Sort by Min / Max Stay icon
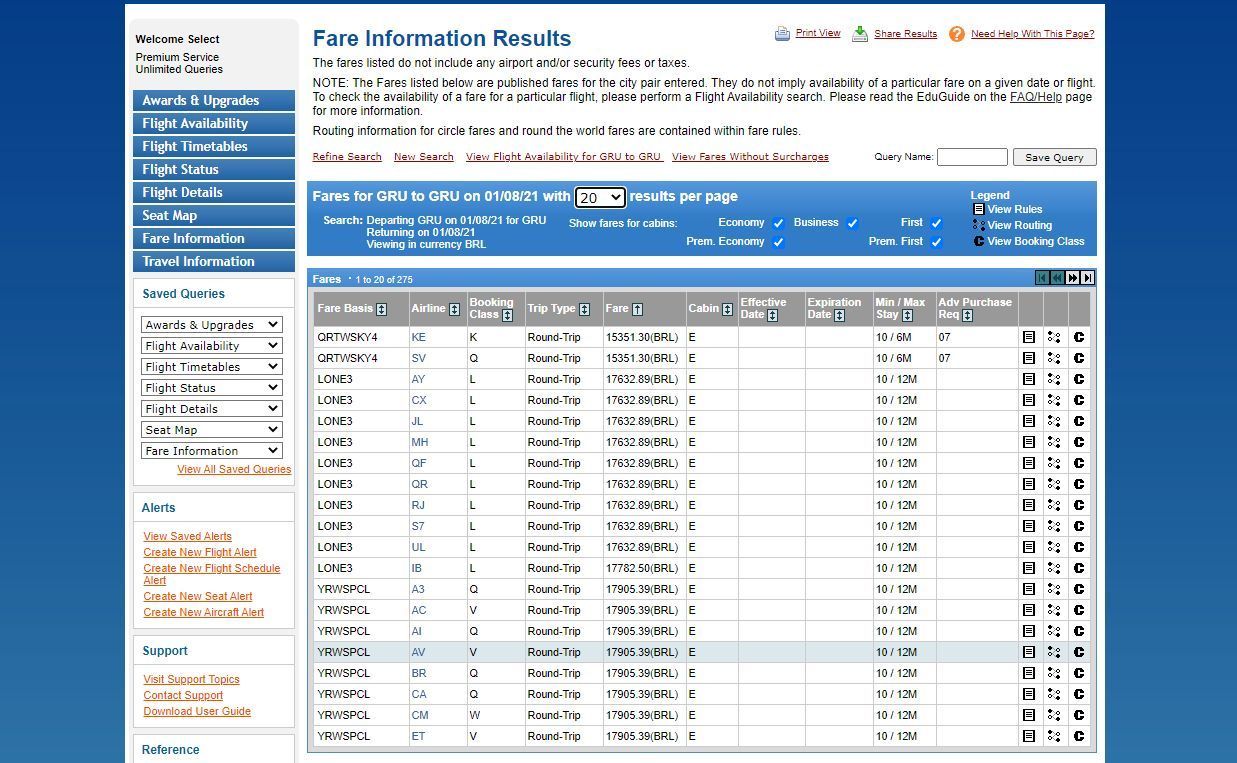 coord(905,315)
